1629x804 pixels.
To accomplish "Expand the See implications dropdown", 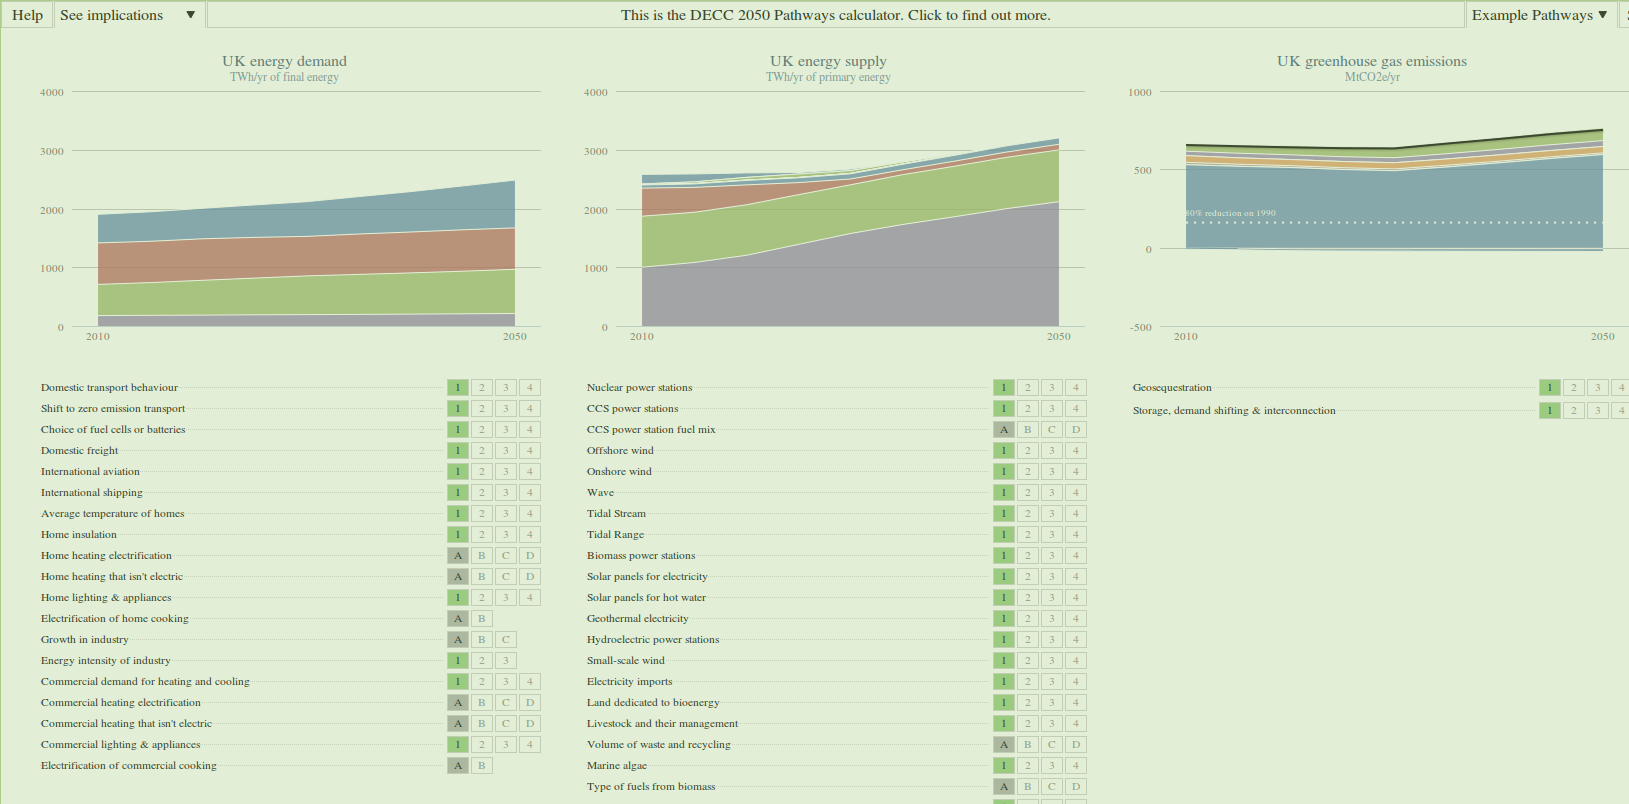I will [x=127, y=15].
